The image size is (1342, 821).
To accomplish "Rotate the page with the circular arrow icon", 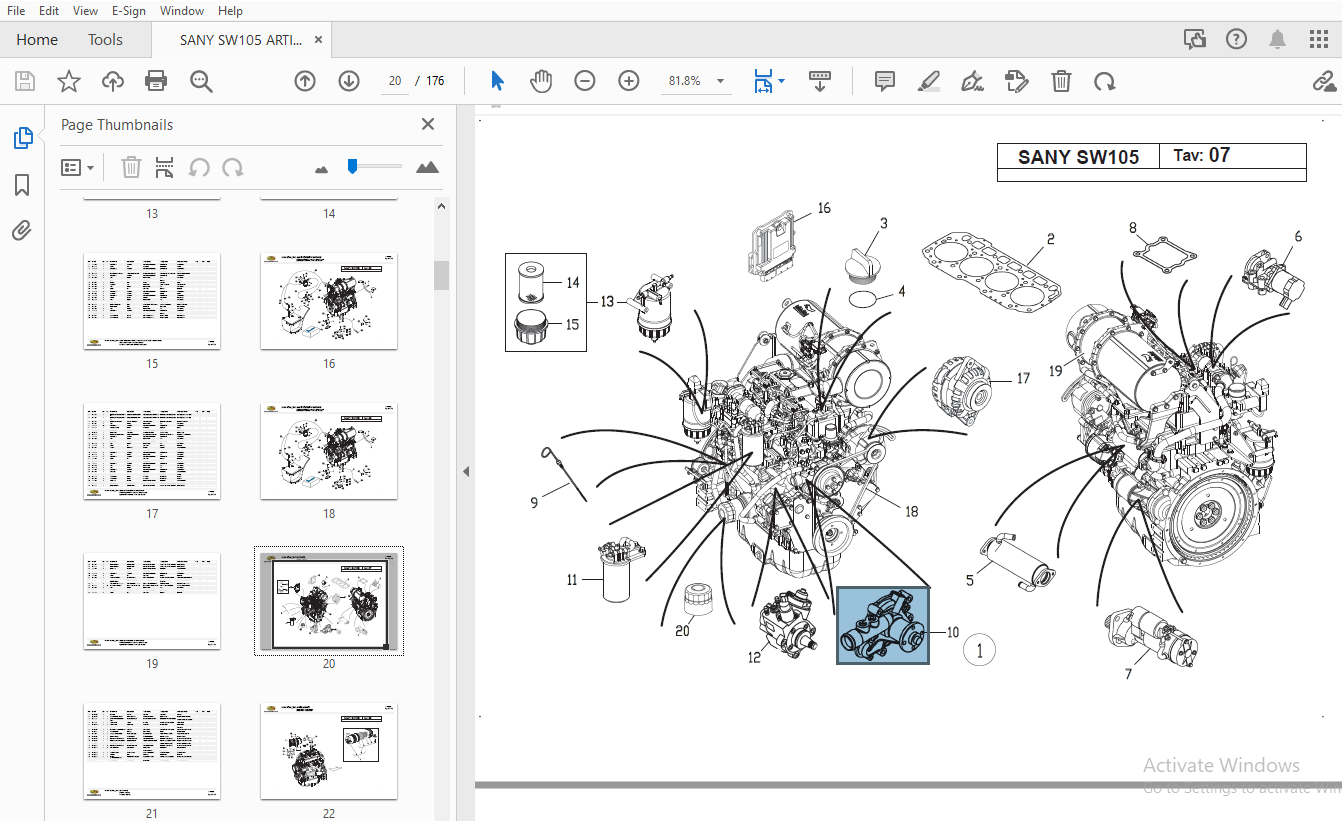I will coord(1105,81).
